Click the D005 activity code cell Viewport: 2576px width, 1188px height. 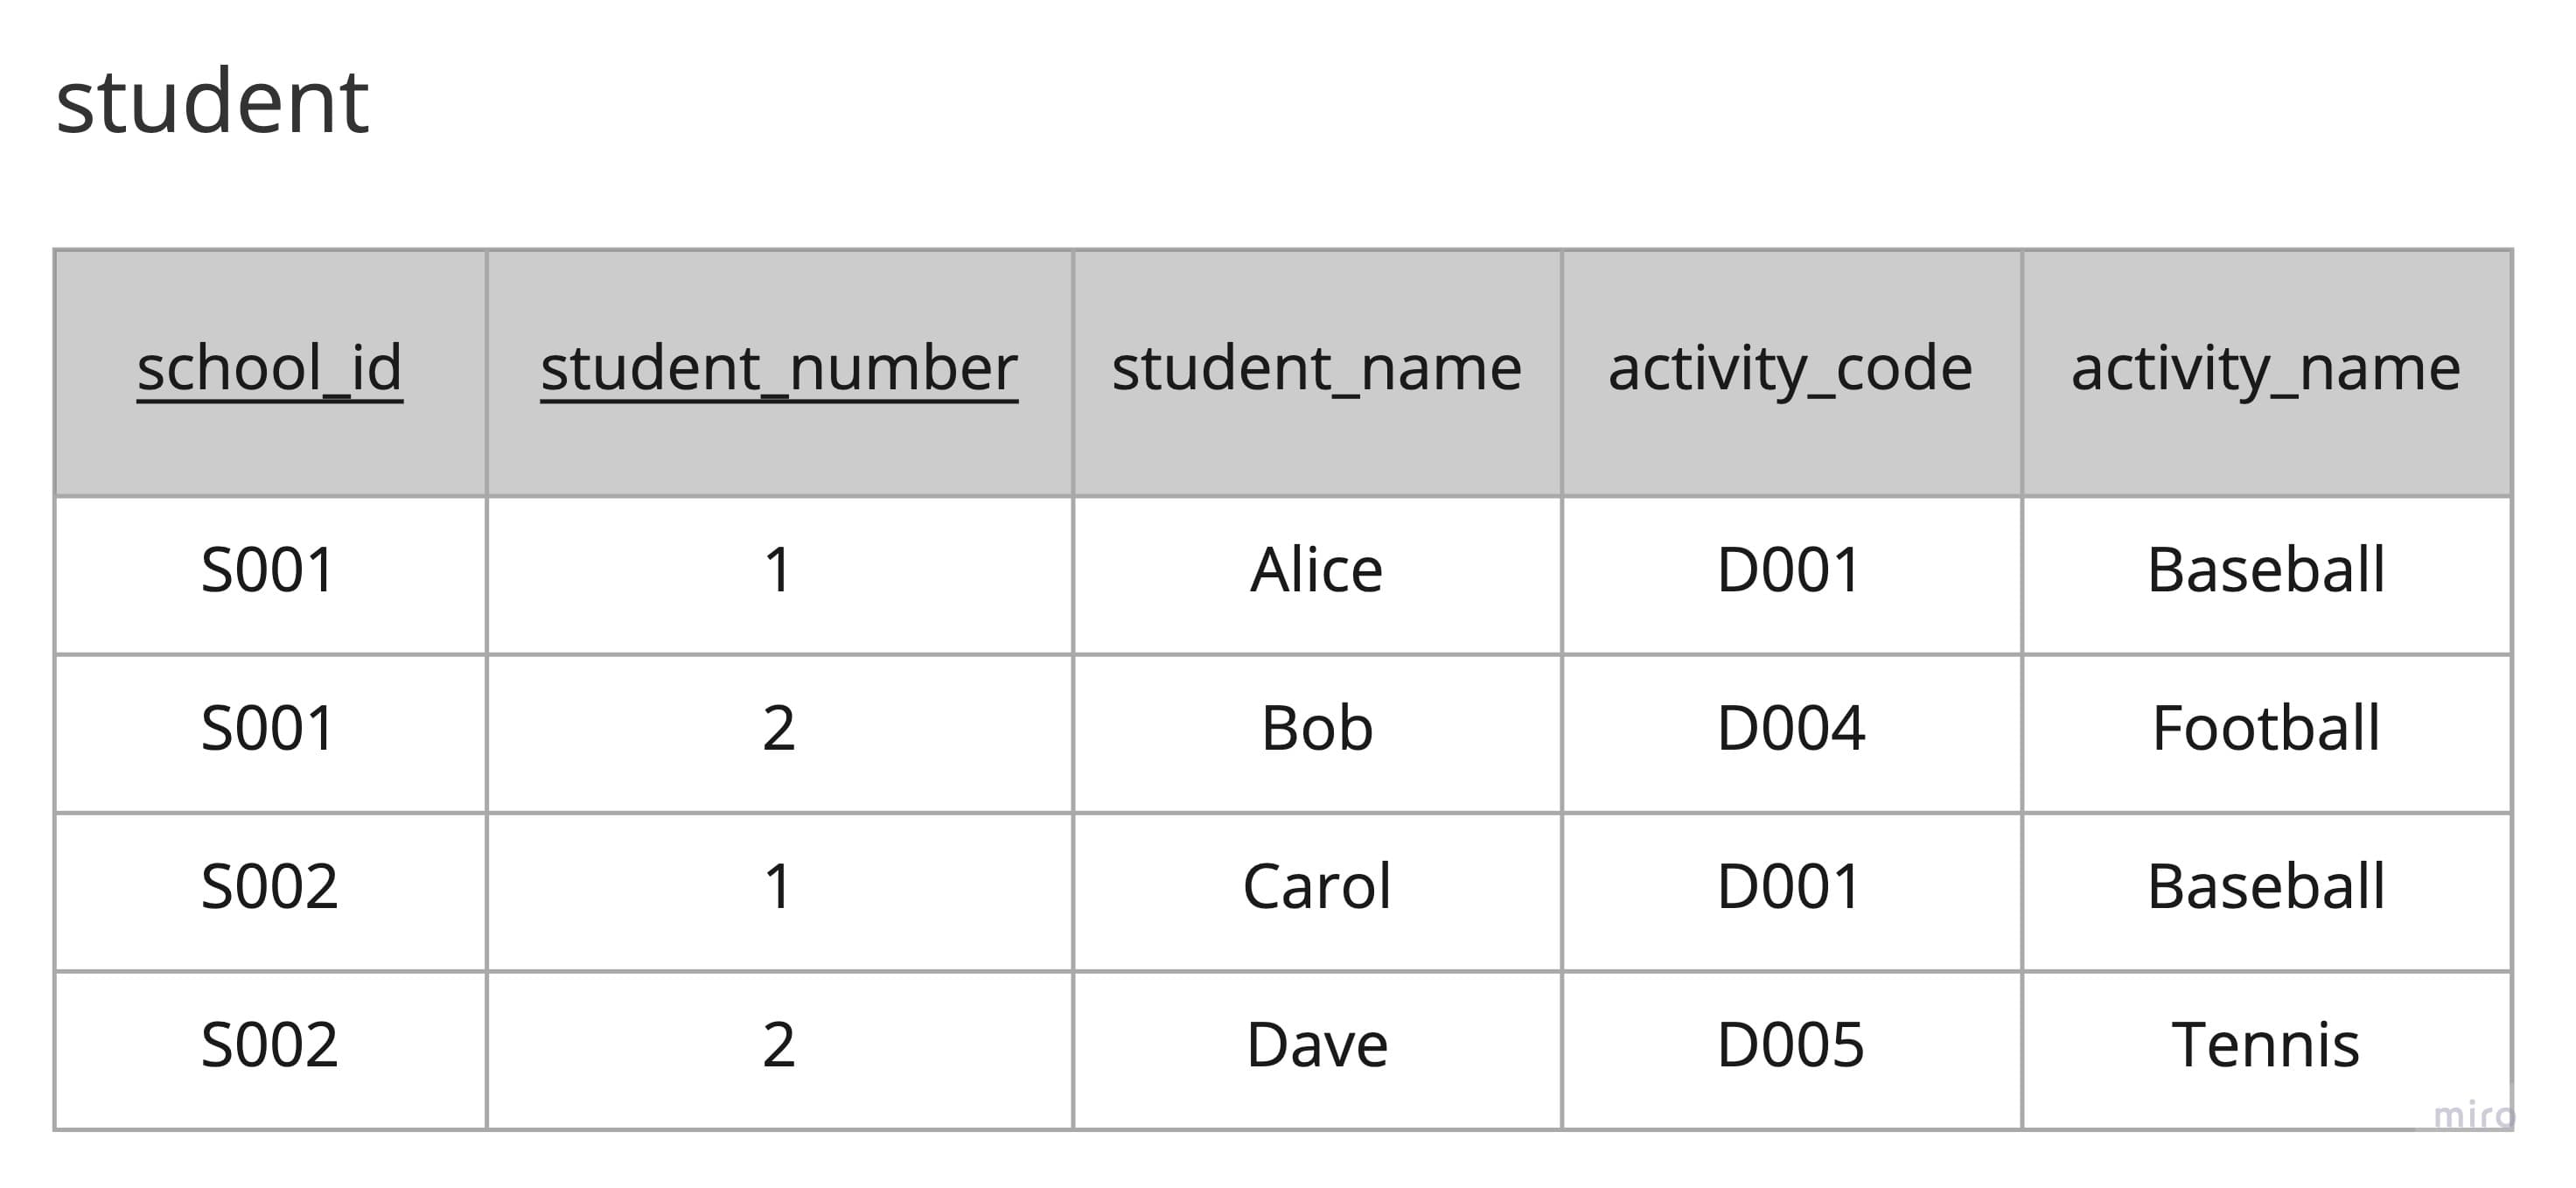(1790, 1045)
